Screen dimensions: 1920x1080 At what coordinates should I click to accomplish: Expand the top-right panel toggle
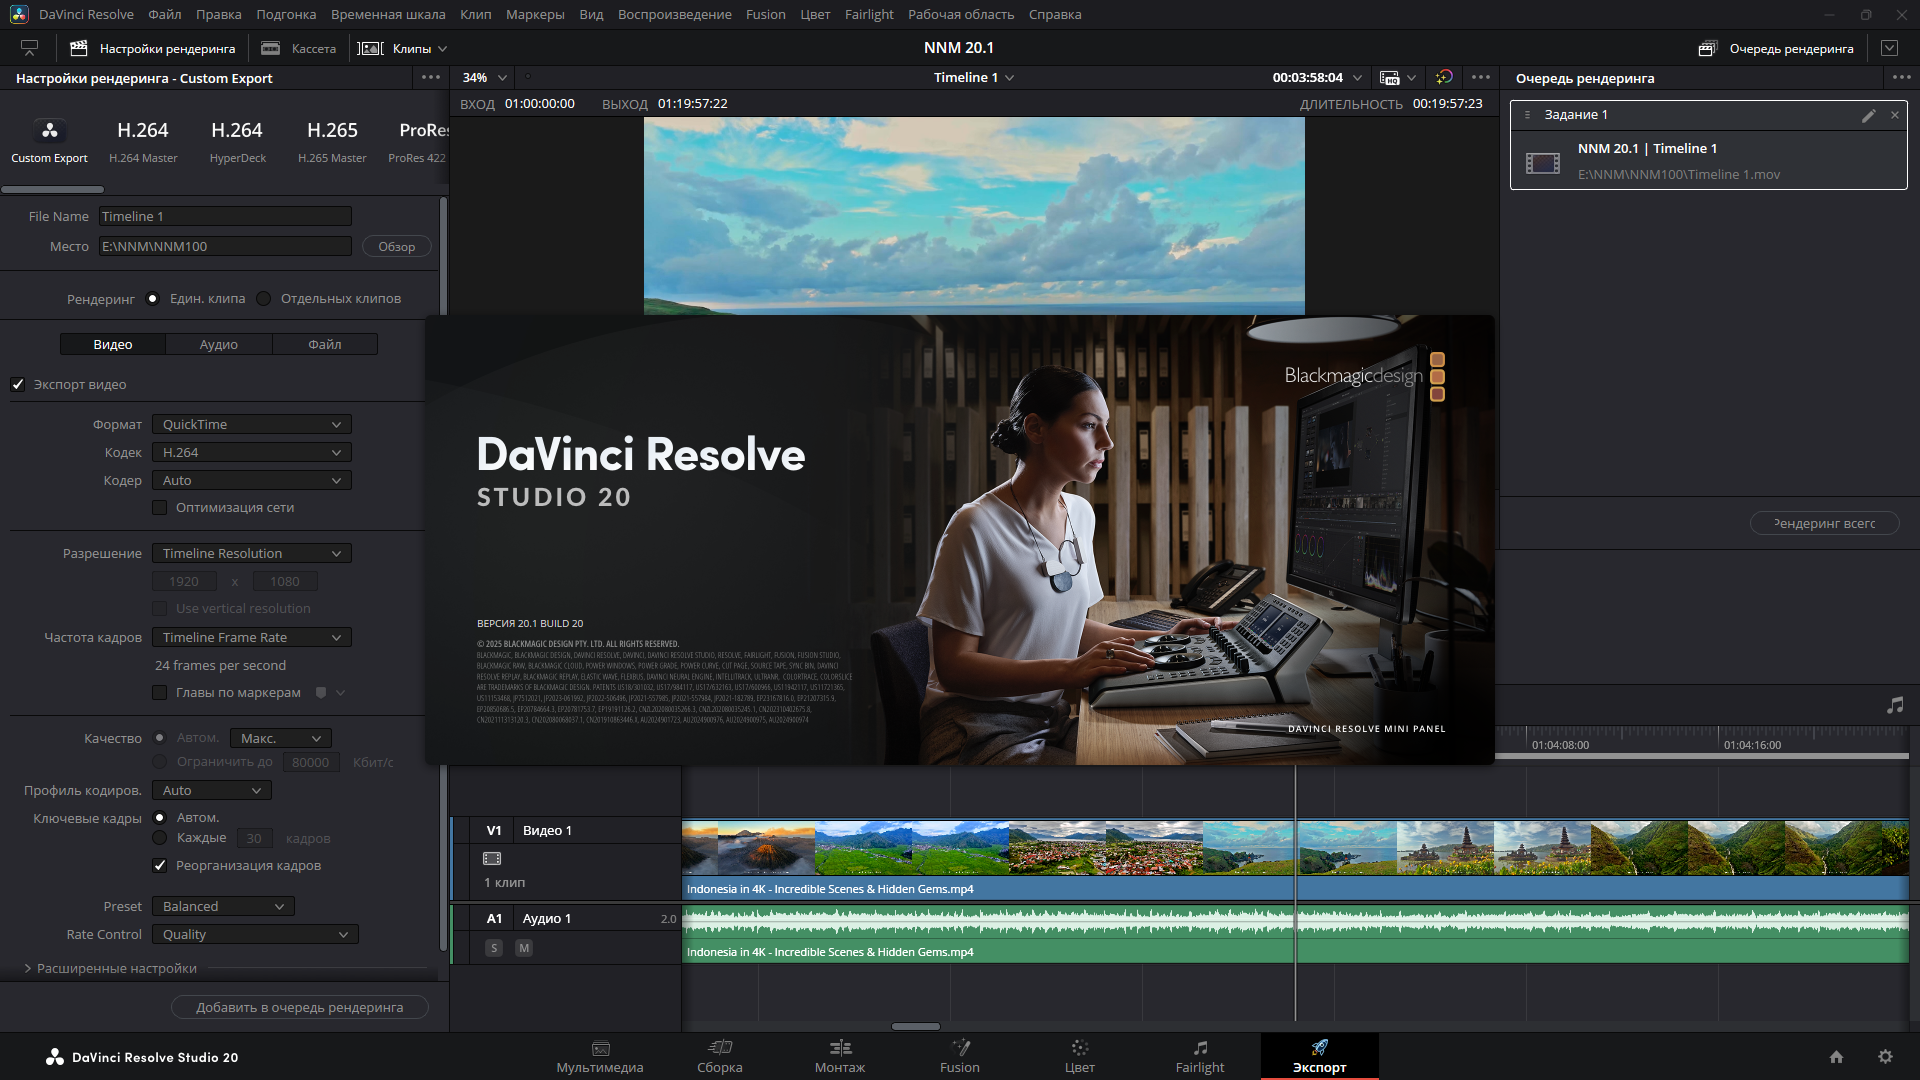click(1889, 48)
